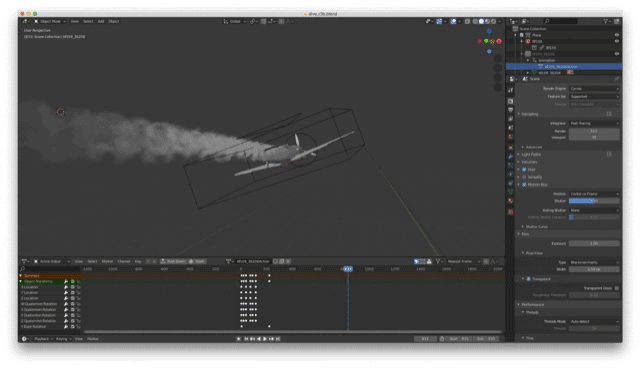The width and height of the screenshot is (640, 368).
Task: Click the unlink action X icon
Action: (x=288, y=261)
